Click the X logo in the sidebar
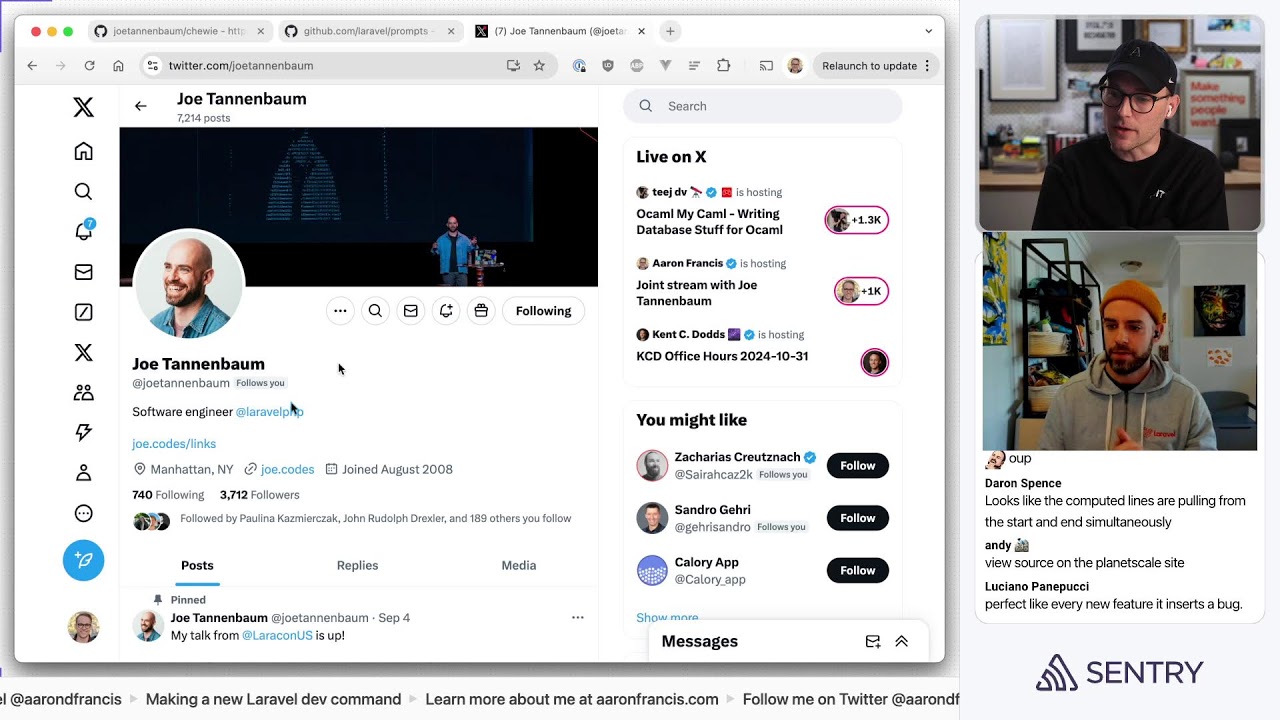The width and height of the screenshot is (1280, 720). pos(84,108)
